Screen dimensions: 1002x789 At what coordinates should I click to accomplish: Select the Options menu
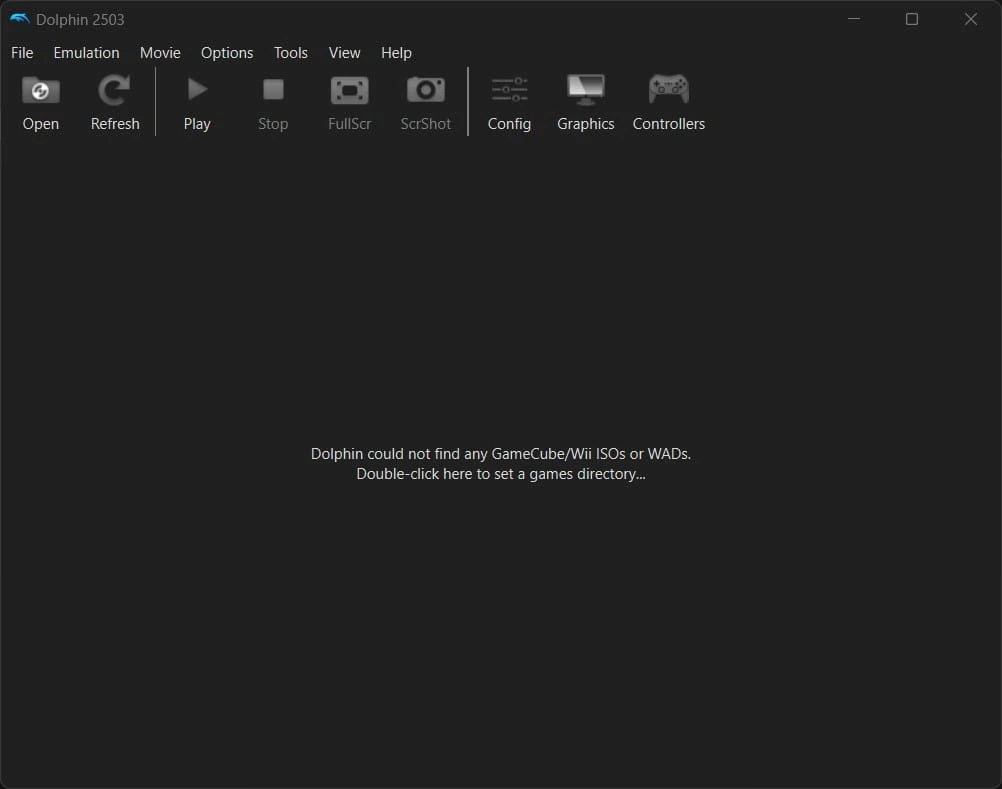[x=227, y=53]
